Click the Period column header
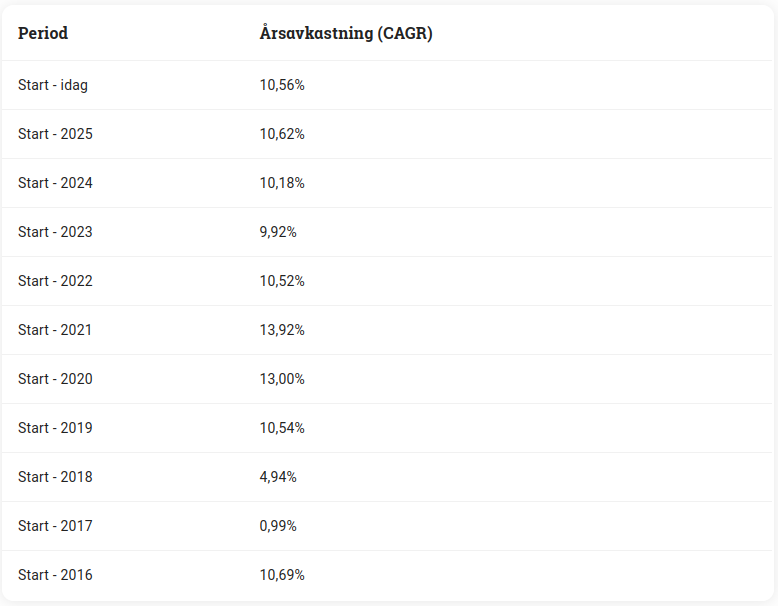Image resolution: width=778 pixels, height=606 pixels. tap(43, 33)
